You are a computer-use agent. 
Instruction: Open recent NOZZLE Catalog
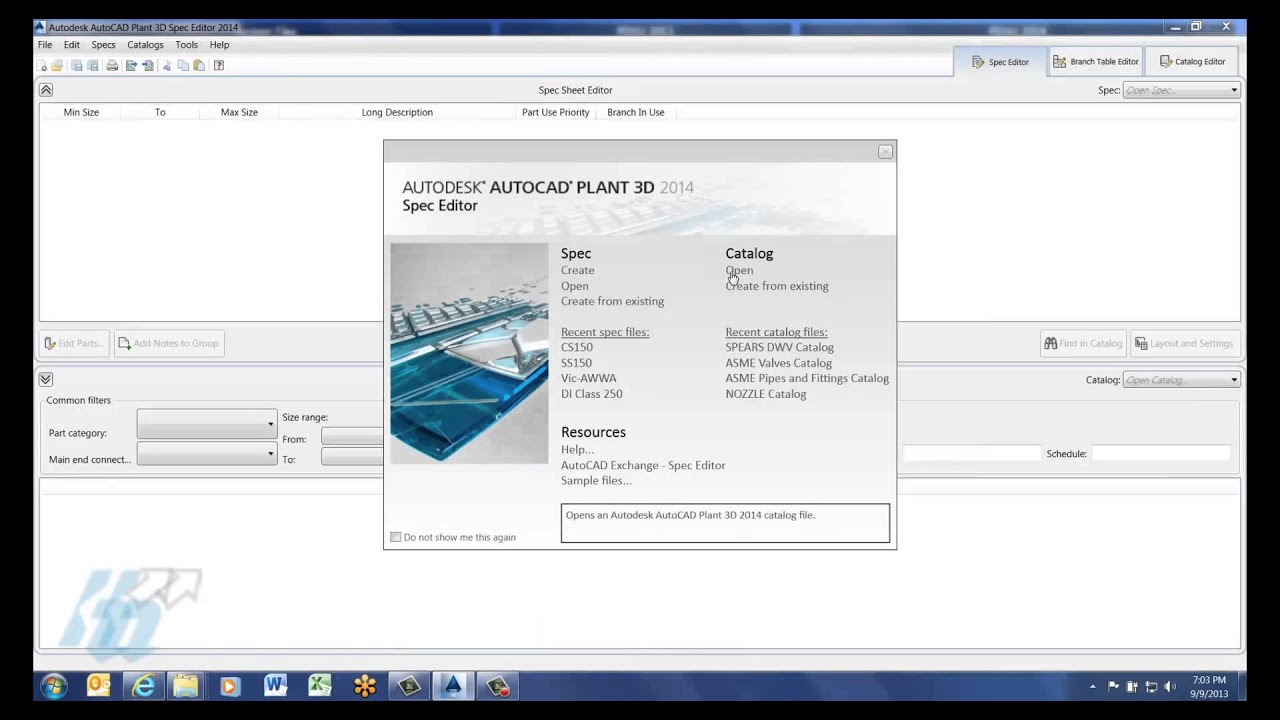coord(766,394)
